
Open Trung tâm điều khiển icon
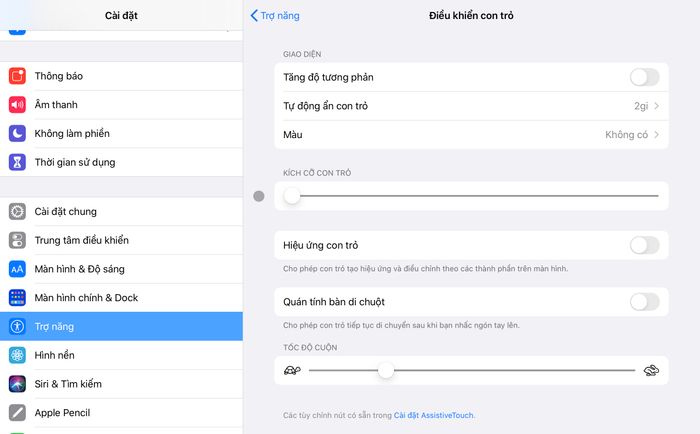(x=18, y=240)
